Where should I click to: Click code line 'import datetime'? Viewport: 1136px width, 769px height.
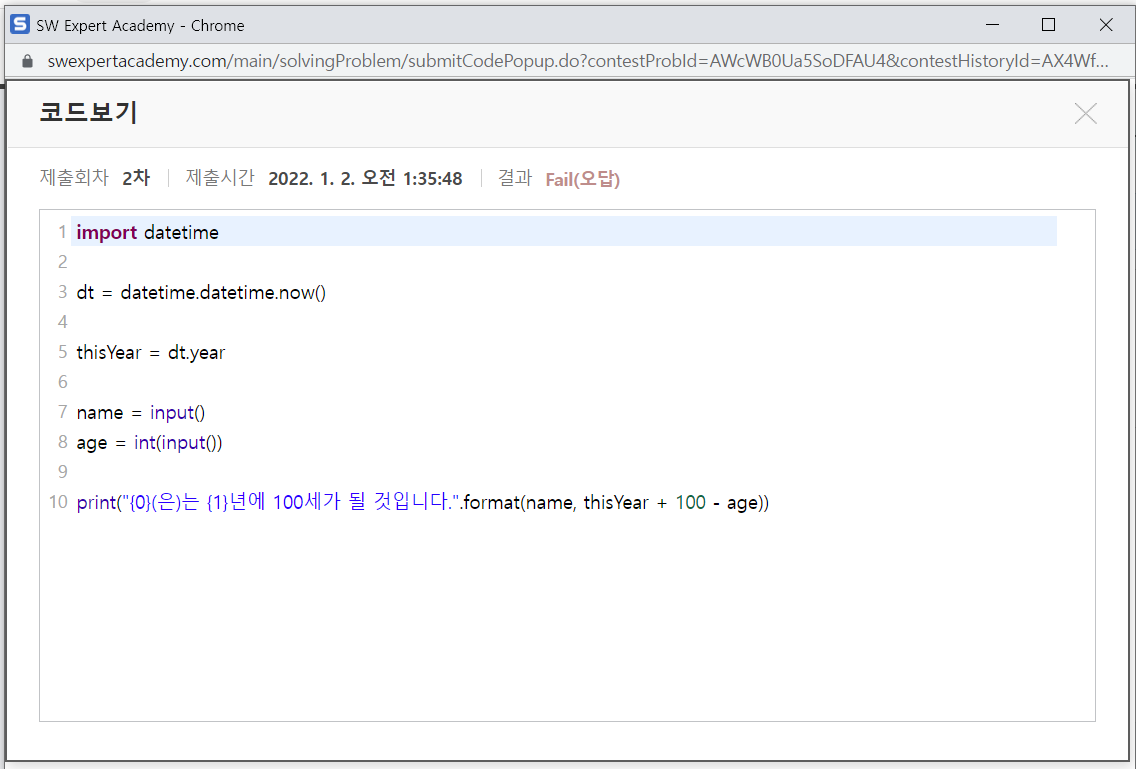click(x=148, y=233)
